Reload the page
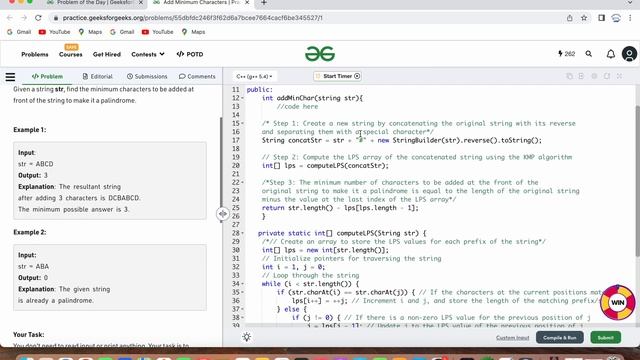This screenshot has height=360, width=640. 38,18
